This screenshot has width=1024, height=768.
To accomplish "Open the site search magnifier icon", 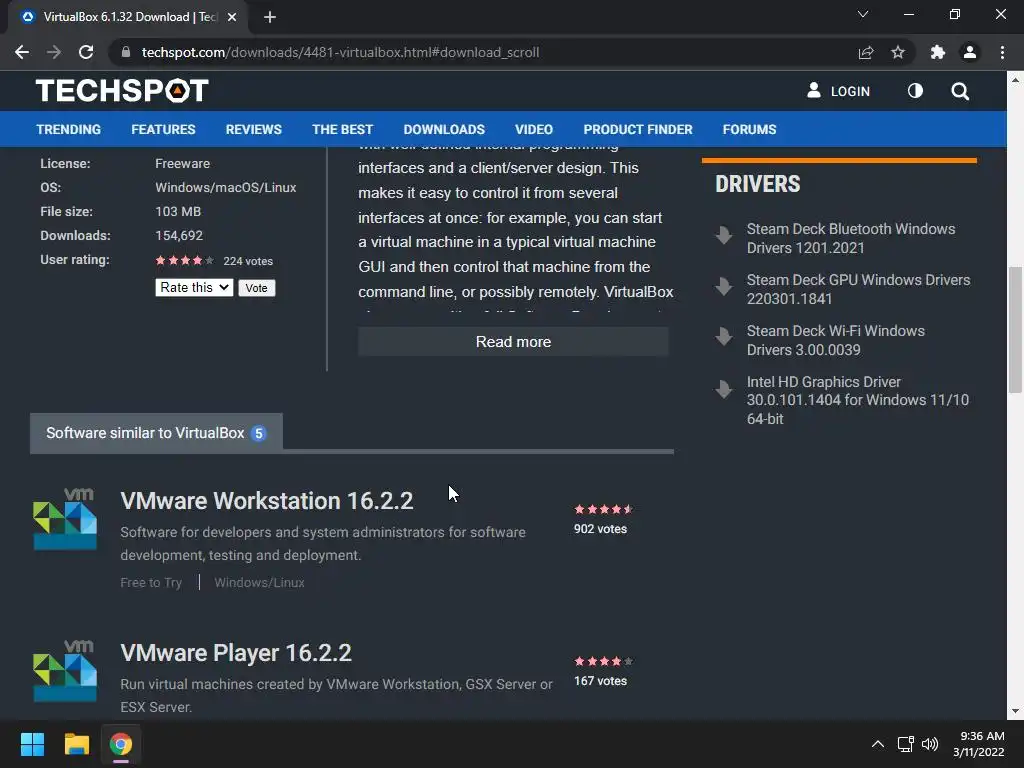I will click(960, 91).
